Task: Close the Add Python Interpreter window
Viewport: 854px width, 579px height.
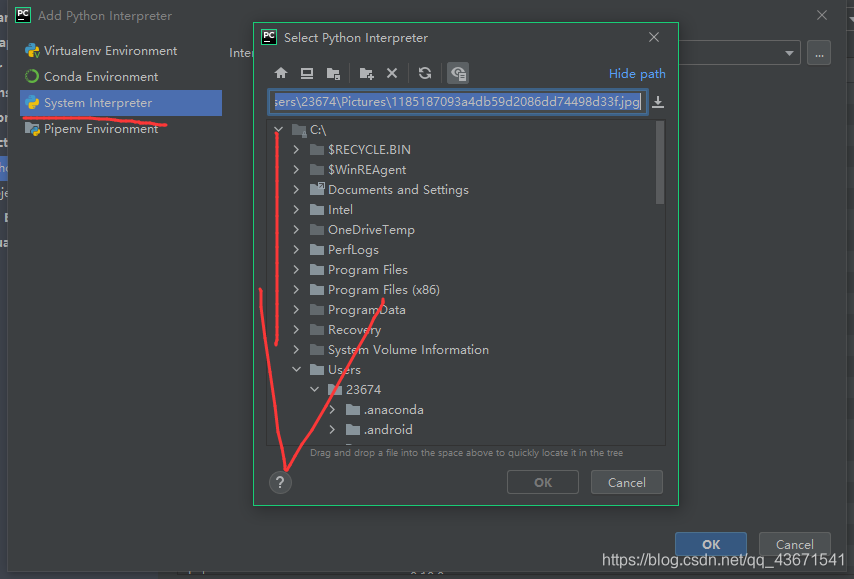Action: pos(822,15)
